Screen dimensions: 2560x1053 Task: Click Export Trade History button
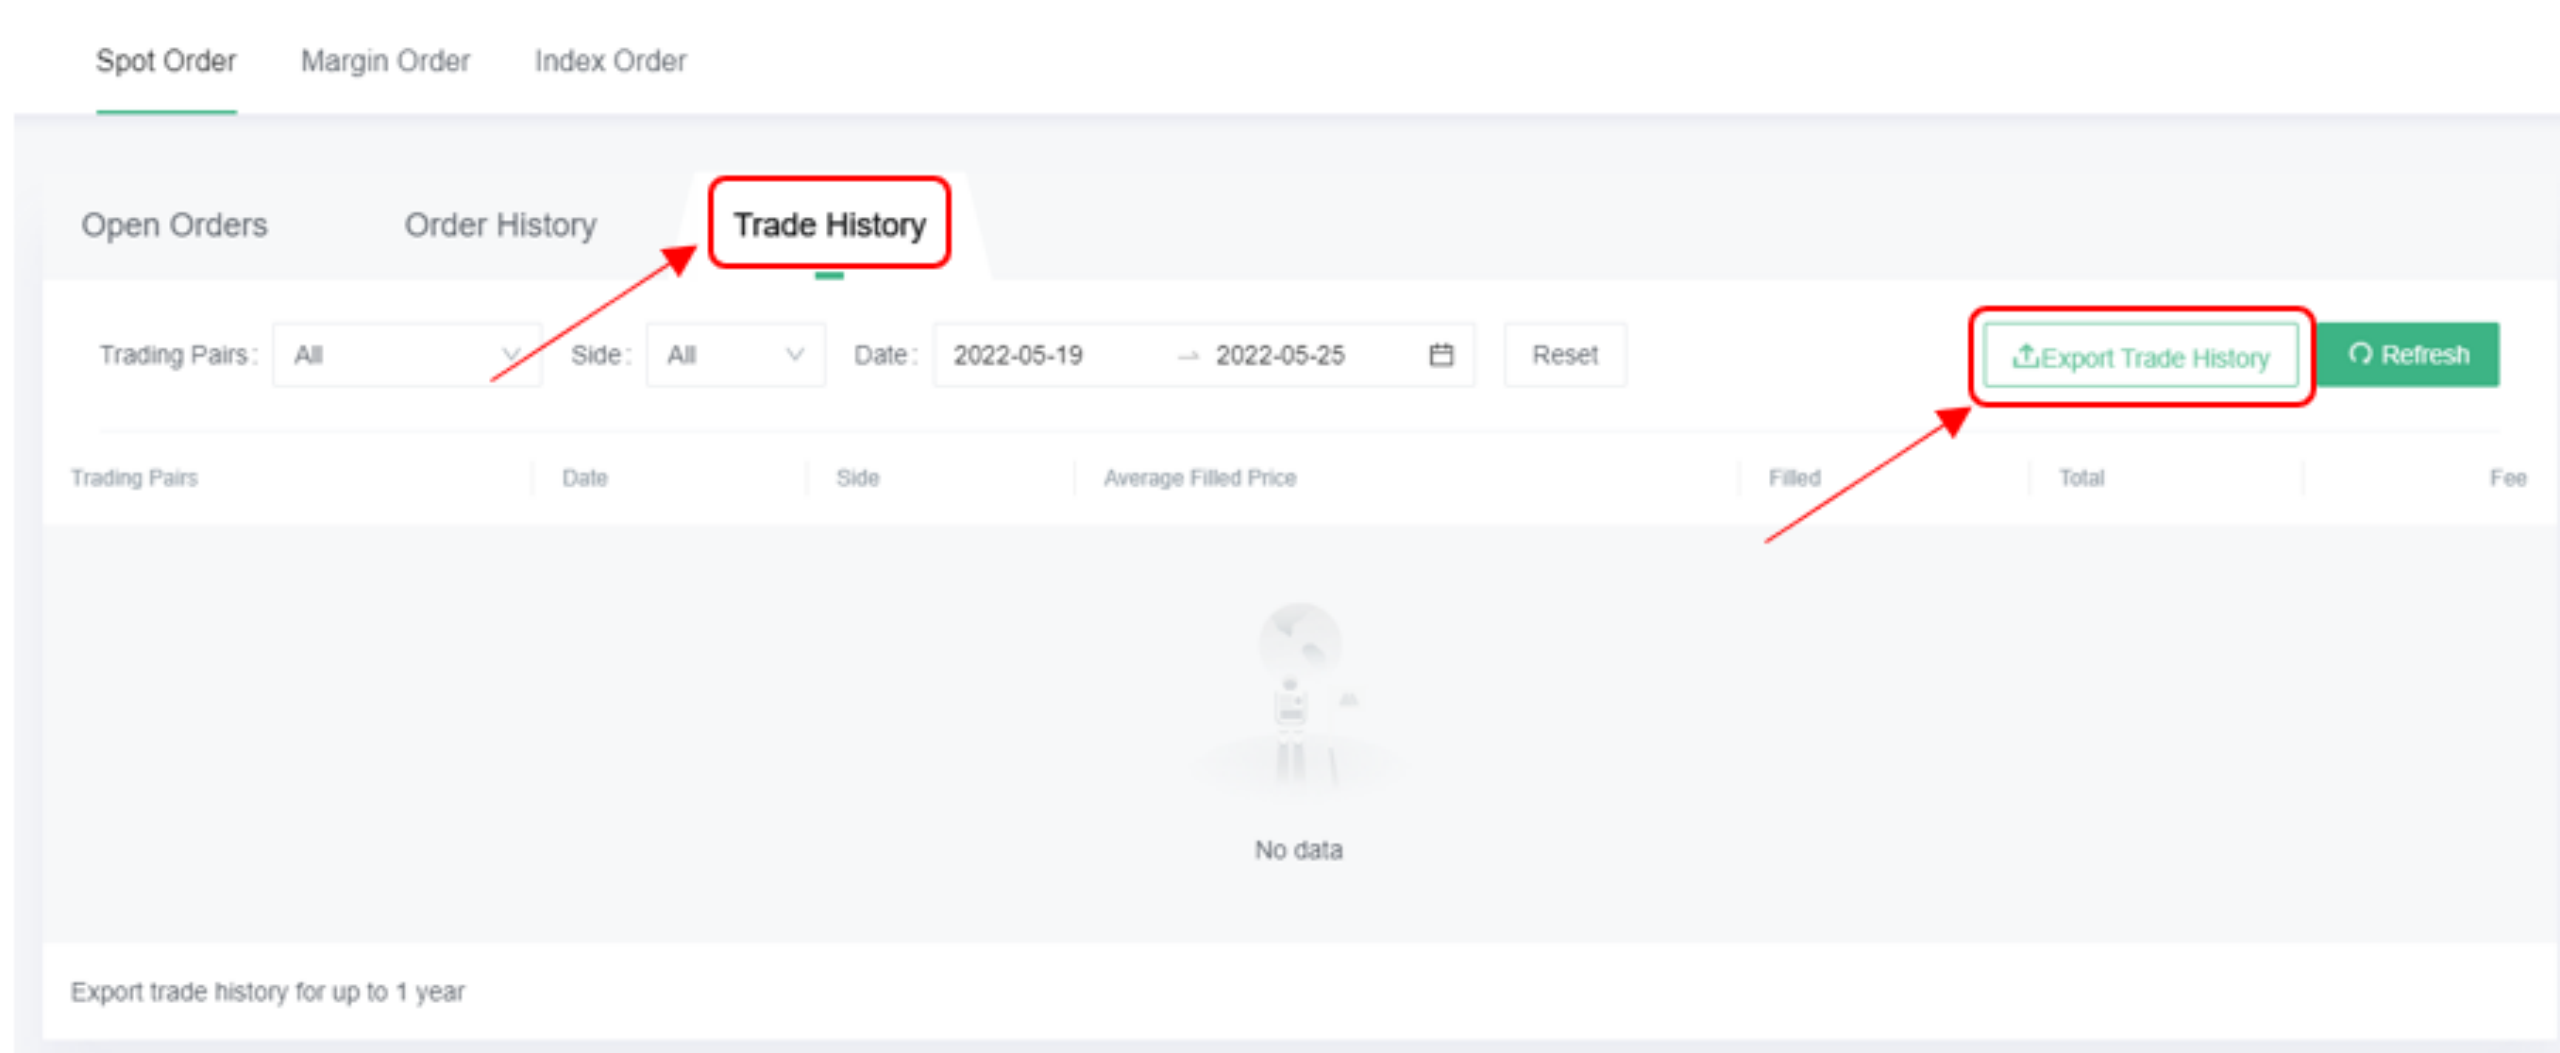(x=2141, y=357)
